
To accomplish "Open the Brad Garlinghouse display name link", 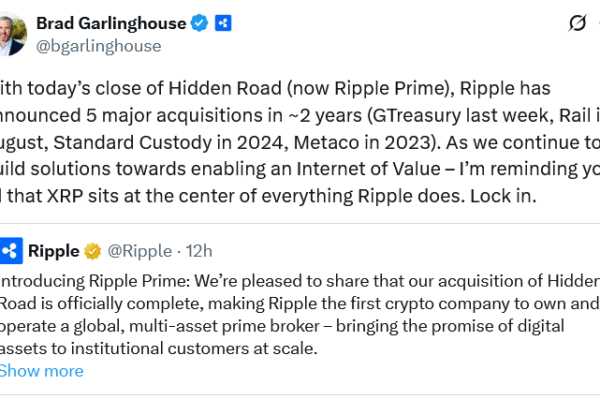I will 112,22.
